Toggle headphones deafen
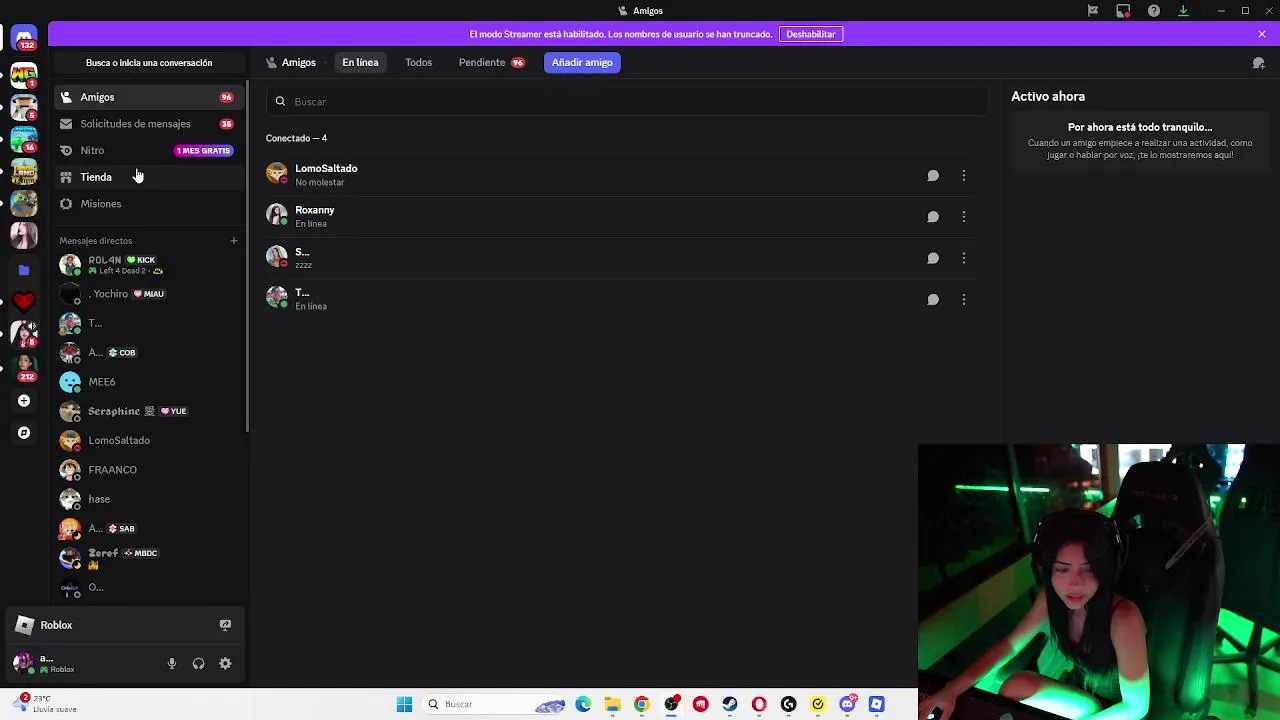Image resolution: width=1280 pixels, height=720 pixels. tap(198, 664)
